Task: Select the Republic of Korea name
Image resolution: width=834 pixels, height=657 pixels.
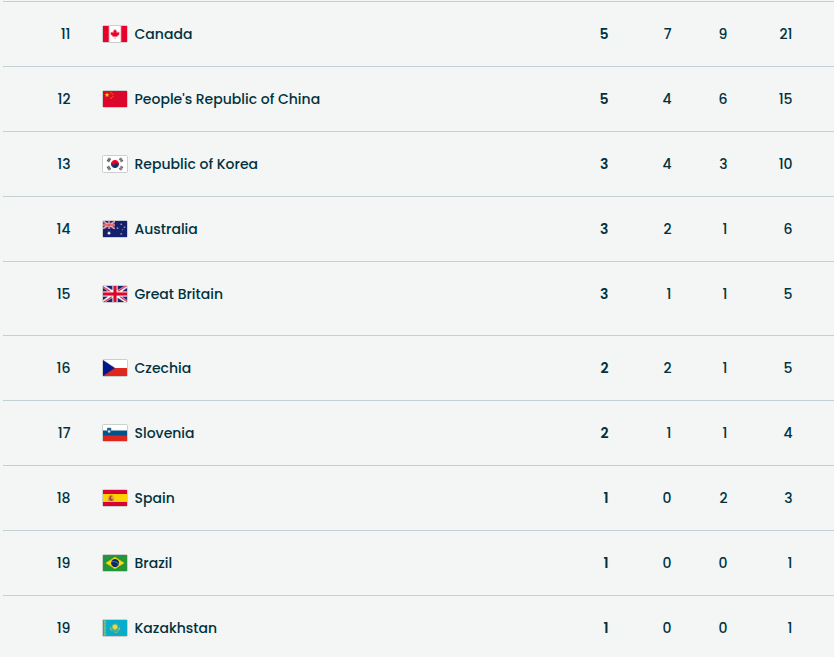Action: point(196,164)
